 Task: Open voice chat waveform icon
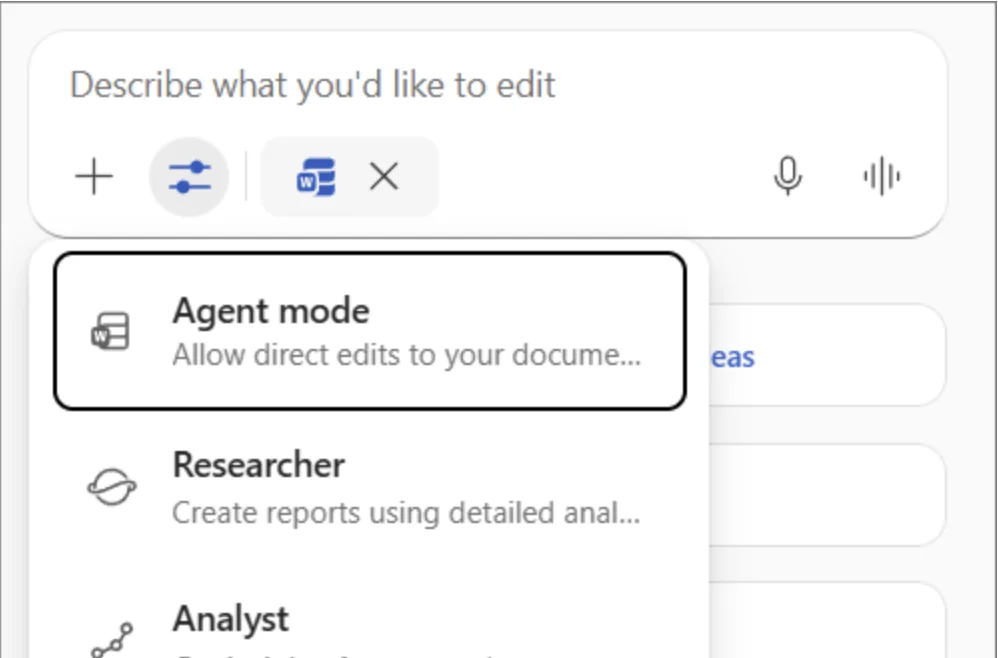[x=882, y=176]
